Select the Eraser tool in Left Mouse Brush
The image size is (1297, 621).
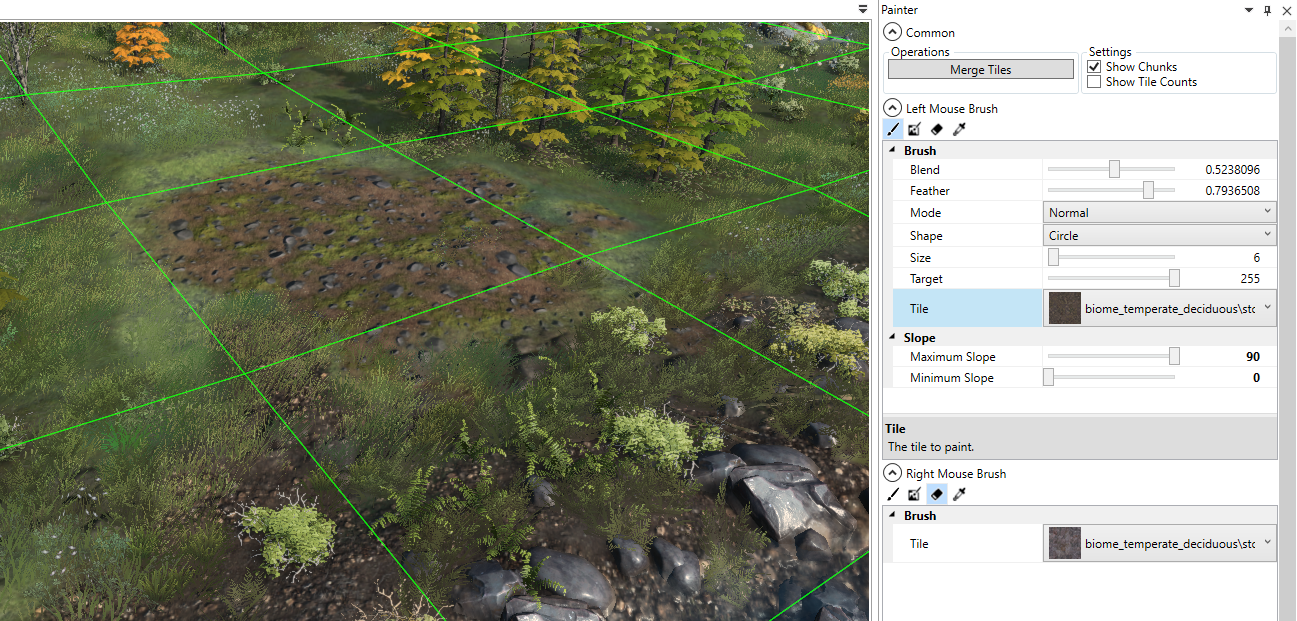(x=936, y=129)
